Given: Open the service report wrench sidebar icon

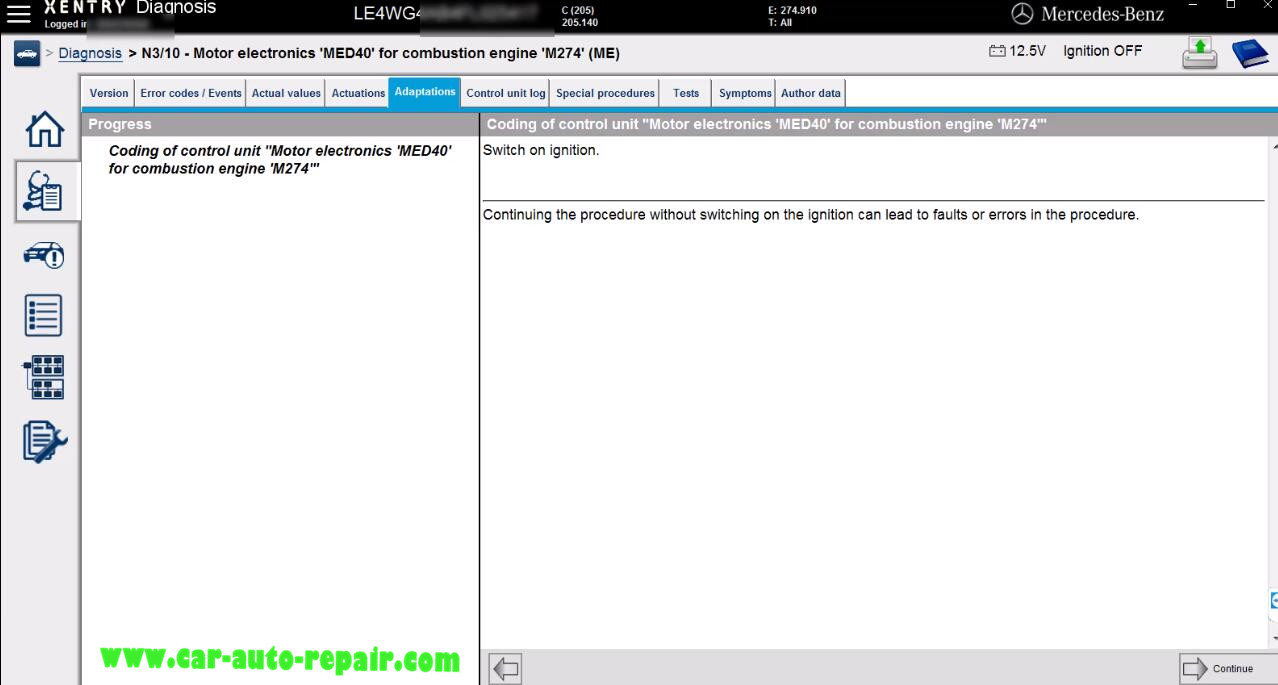Looking at the screenshot, I should tap(44, 440).
